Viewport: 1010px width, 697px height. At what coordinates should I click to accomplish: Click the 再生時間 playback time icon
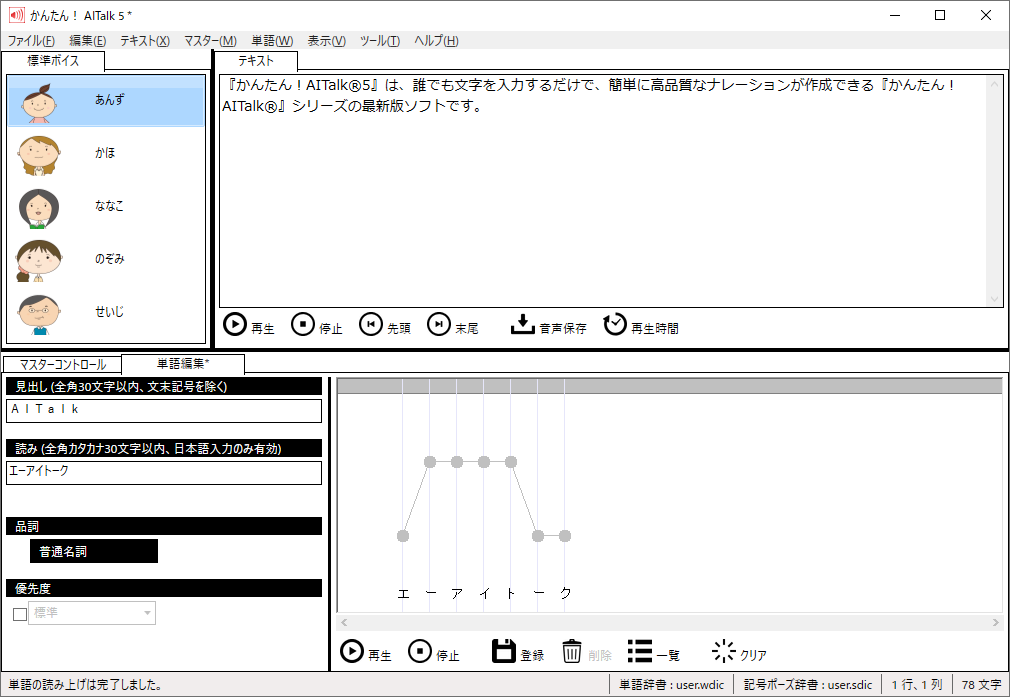click(614, 324)
